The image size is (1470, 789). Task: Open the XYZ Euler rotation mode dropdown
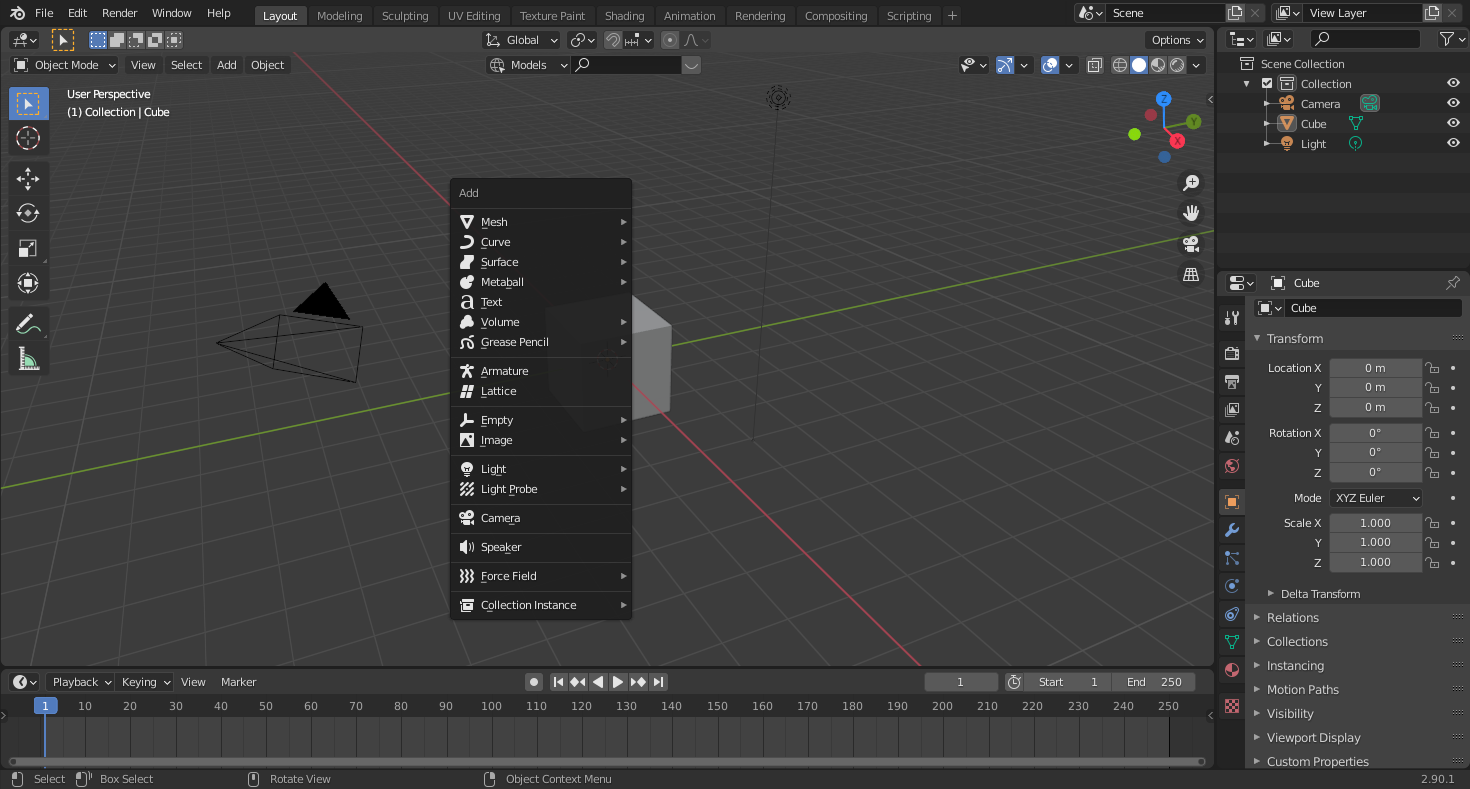click(x=1376, y=498)
